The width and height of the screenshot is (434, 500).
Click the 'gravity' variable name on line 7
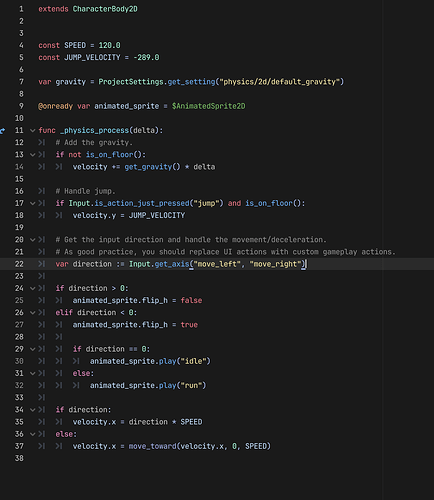71,82
